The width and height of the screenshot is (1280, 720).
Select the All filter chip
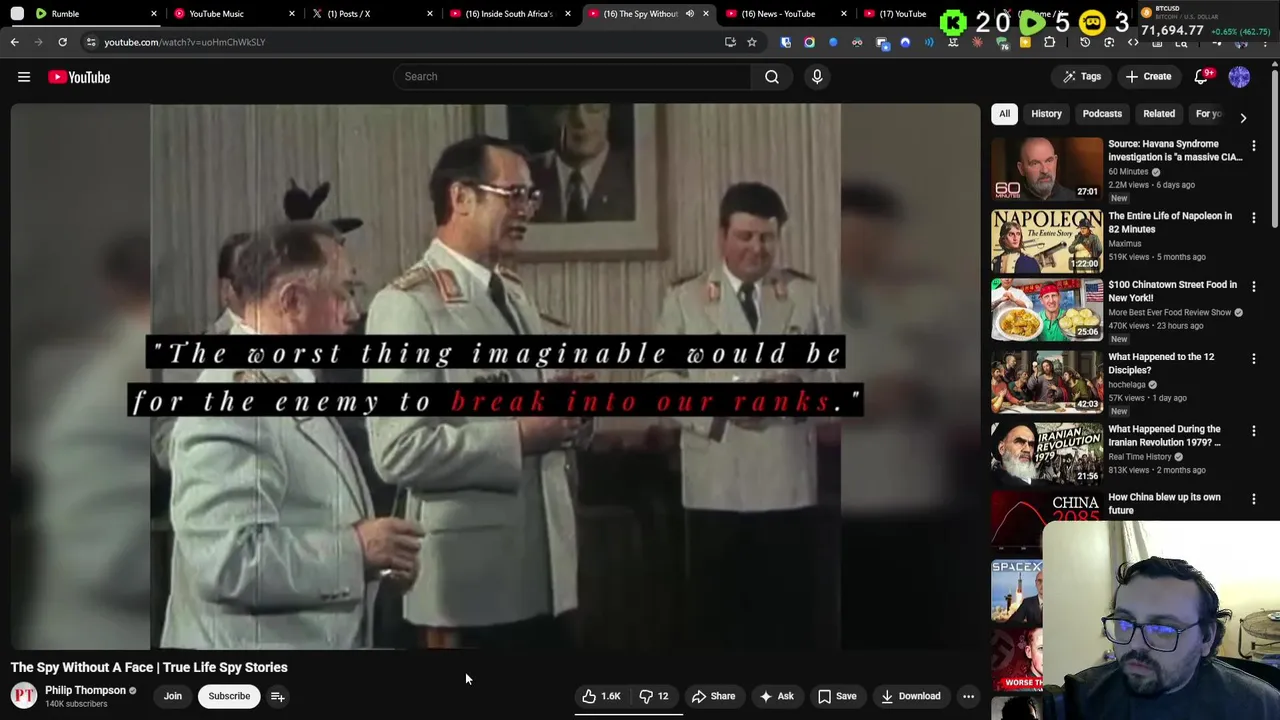pyautogui.click(x=1004, y=114)
